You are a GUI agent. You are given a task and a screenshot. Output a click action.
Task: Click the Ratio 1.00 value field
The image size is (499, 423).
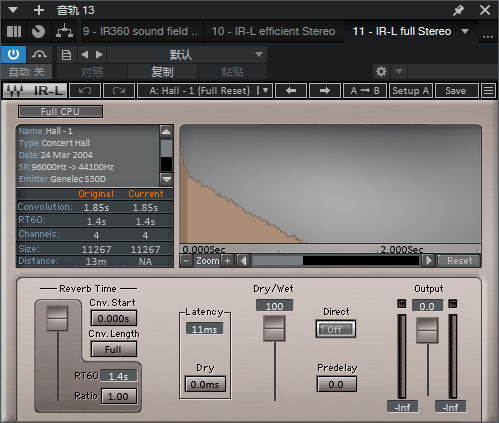(118, 396)
